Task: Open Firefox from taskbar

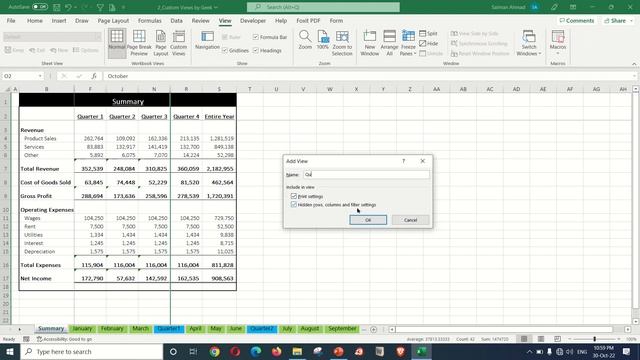Action: 276,351
